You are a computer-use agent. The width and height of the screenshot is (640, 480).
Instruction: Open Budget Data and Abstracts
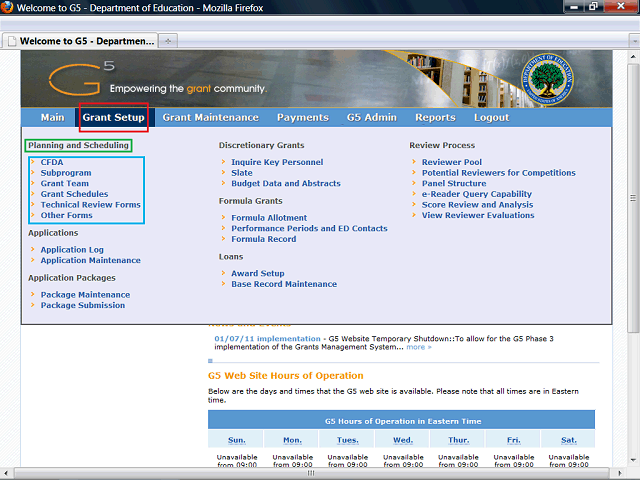coord(286,183)
